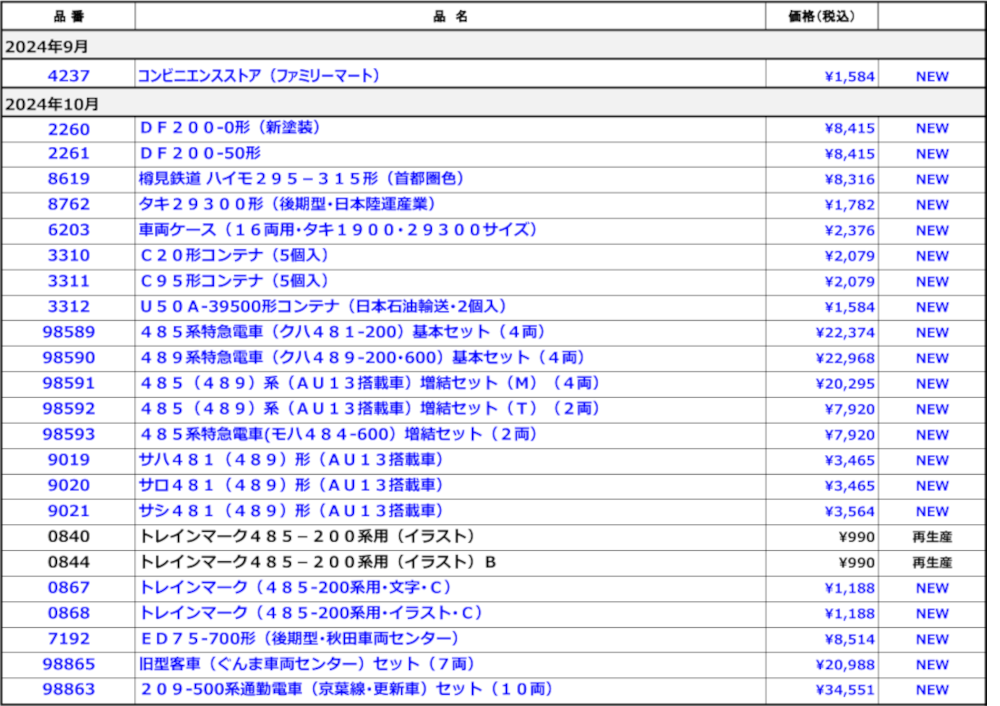Open ２０９-500系通勤電車（京葉線・更新車）セット link
Screen dimensions: 1000x706
point(346,689)
